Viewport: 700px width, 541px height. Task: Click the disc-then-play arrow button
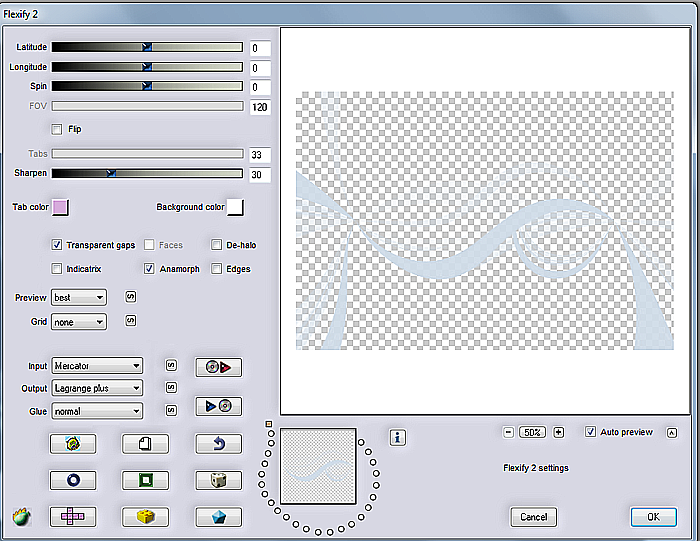[218, 367]
